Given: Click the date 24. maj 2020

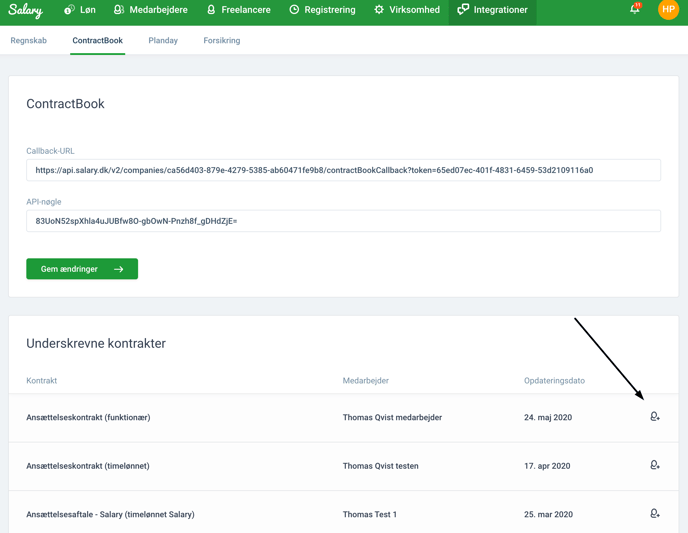Looking at the screenshot, I should [x=548, y=417].
